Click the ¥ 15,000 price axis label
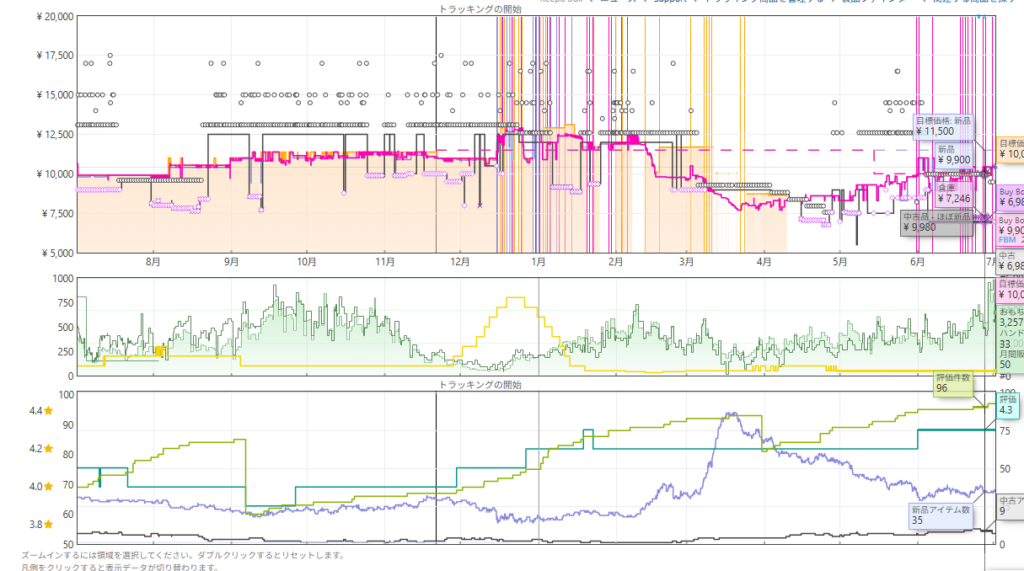 (x=55, y=95)
